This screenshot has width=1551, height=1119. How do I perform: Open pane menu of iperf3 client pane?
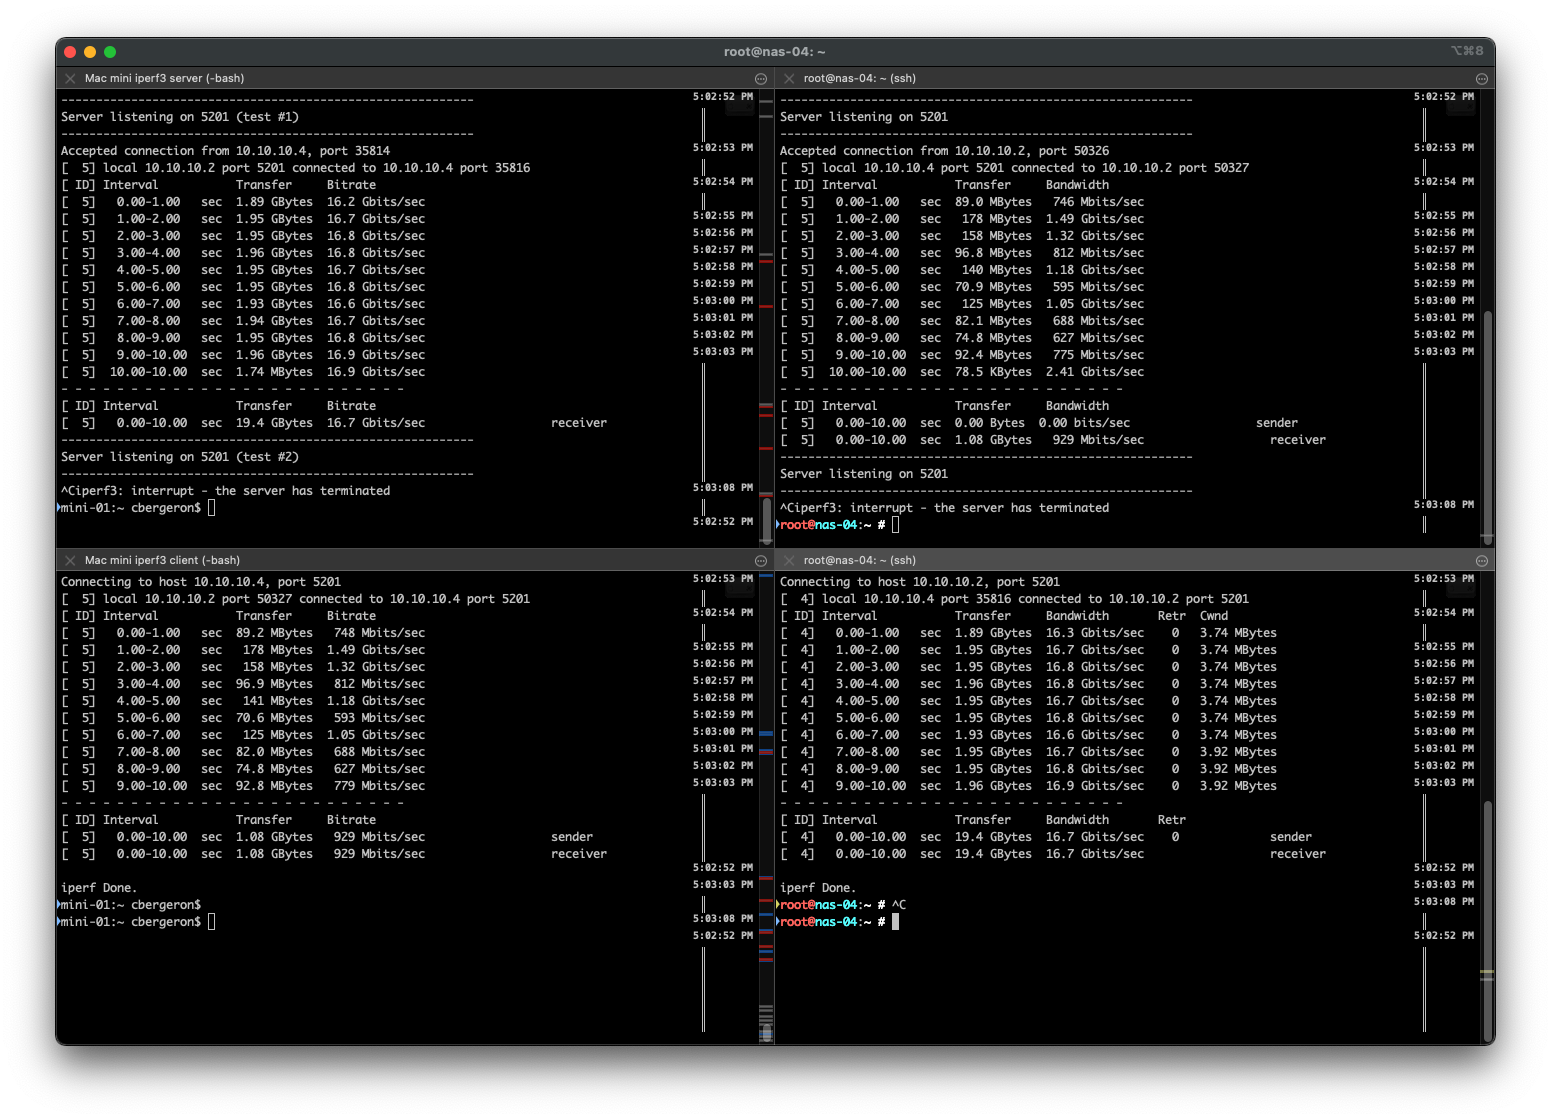[761, 561]
